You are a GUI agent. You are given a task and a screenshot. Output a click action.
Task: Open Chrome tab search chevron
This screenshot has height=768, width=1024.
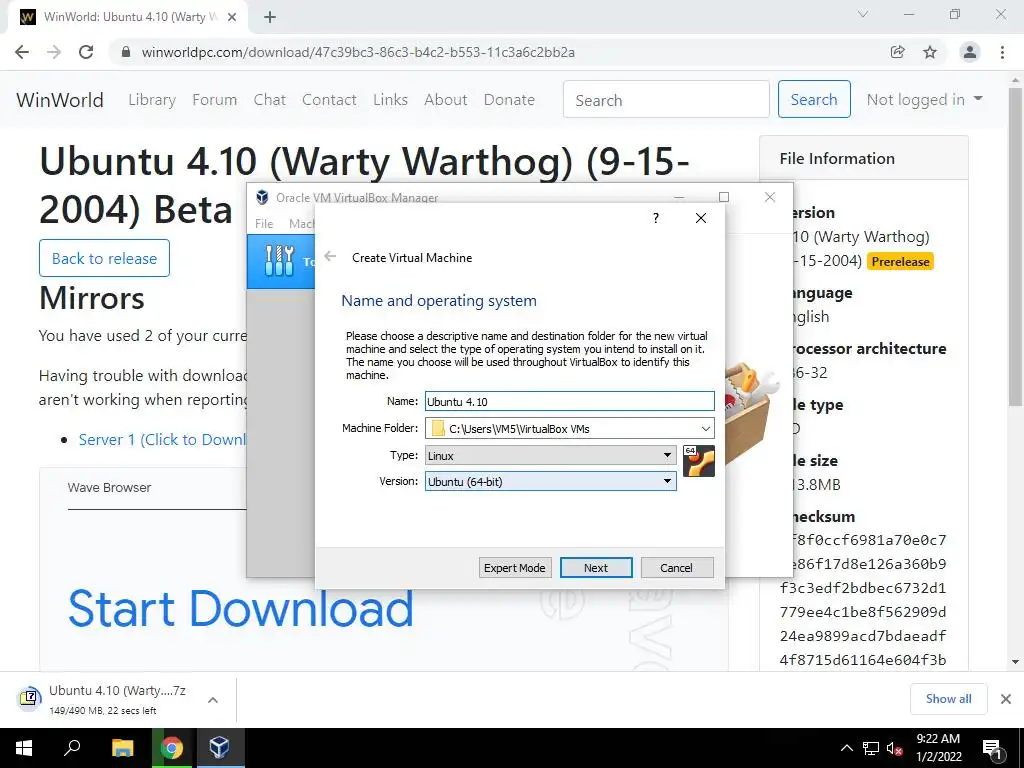coord(863,14)
